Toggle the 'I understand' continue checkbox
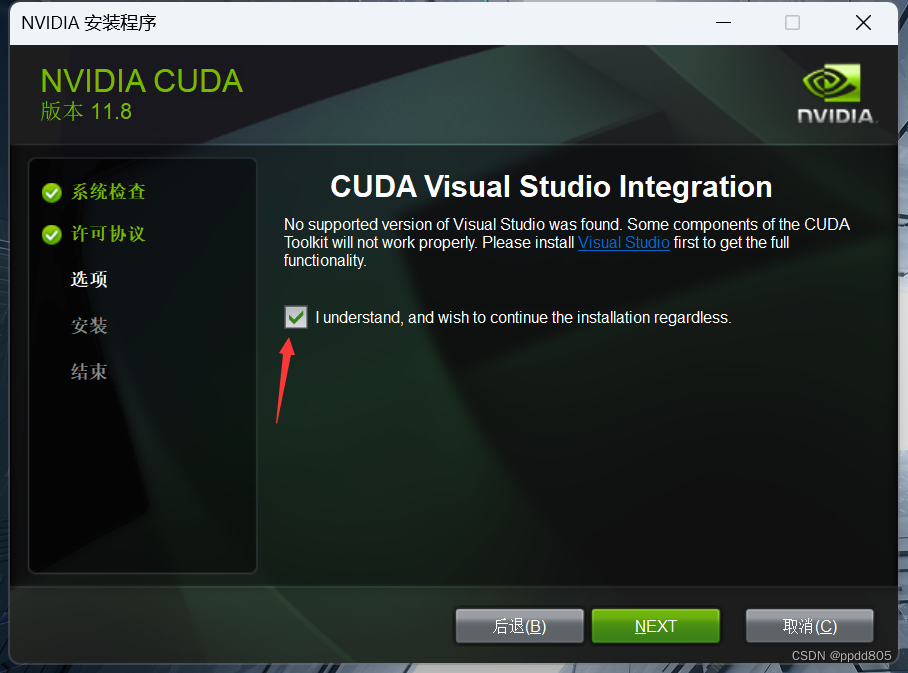This screenshot has height=673, width=908. pyautogui.click(x=296, y=317)
